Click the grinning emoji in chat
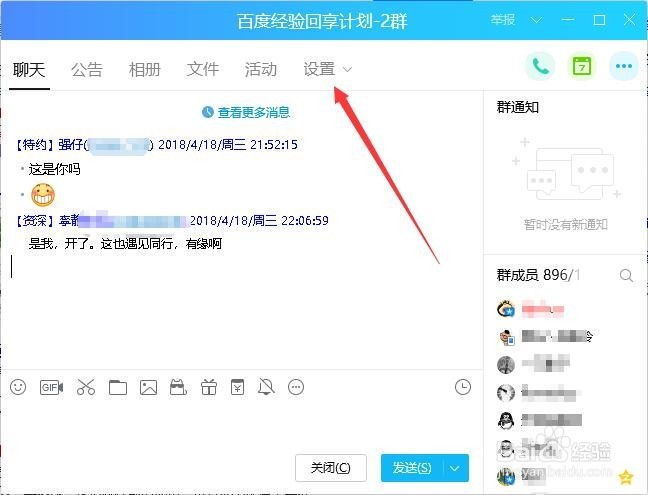Screen dimensions: 648x495 (x=43, y=195)
